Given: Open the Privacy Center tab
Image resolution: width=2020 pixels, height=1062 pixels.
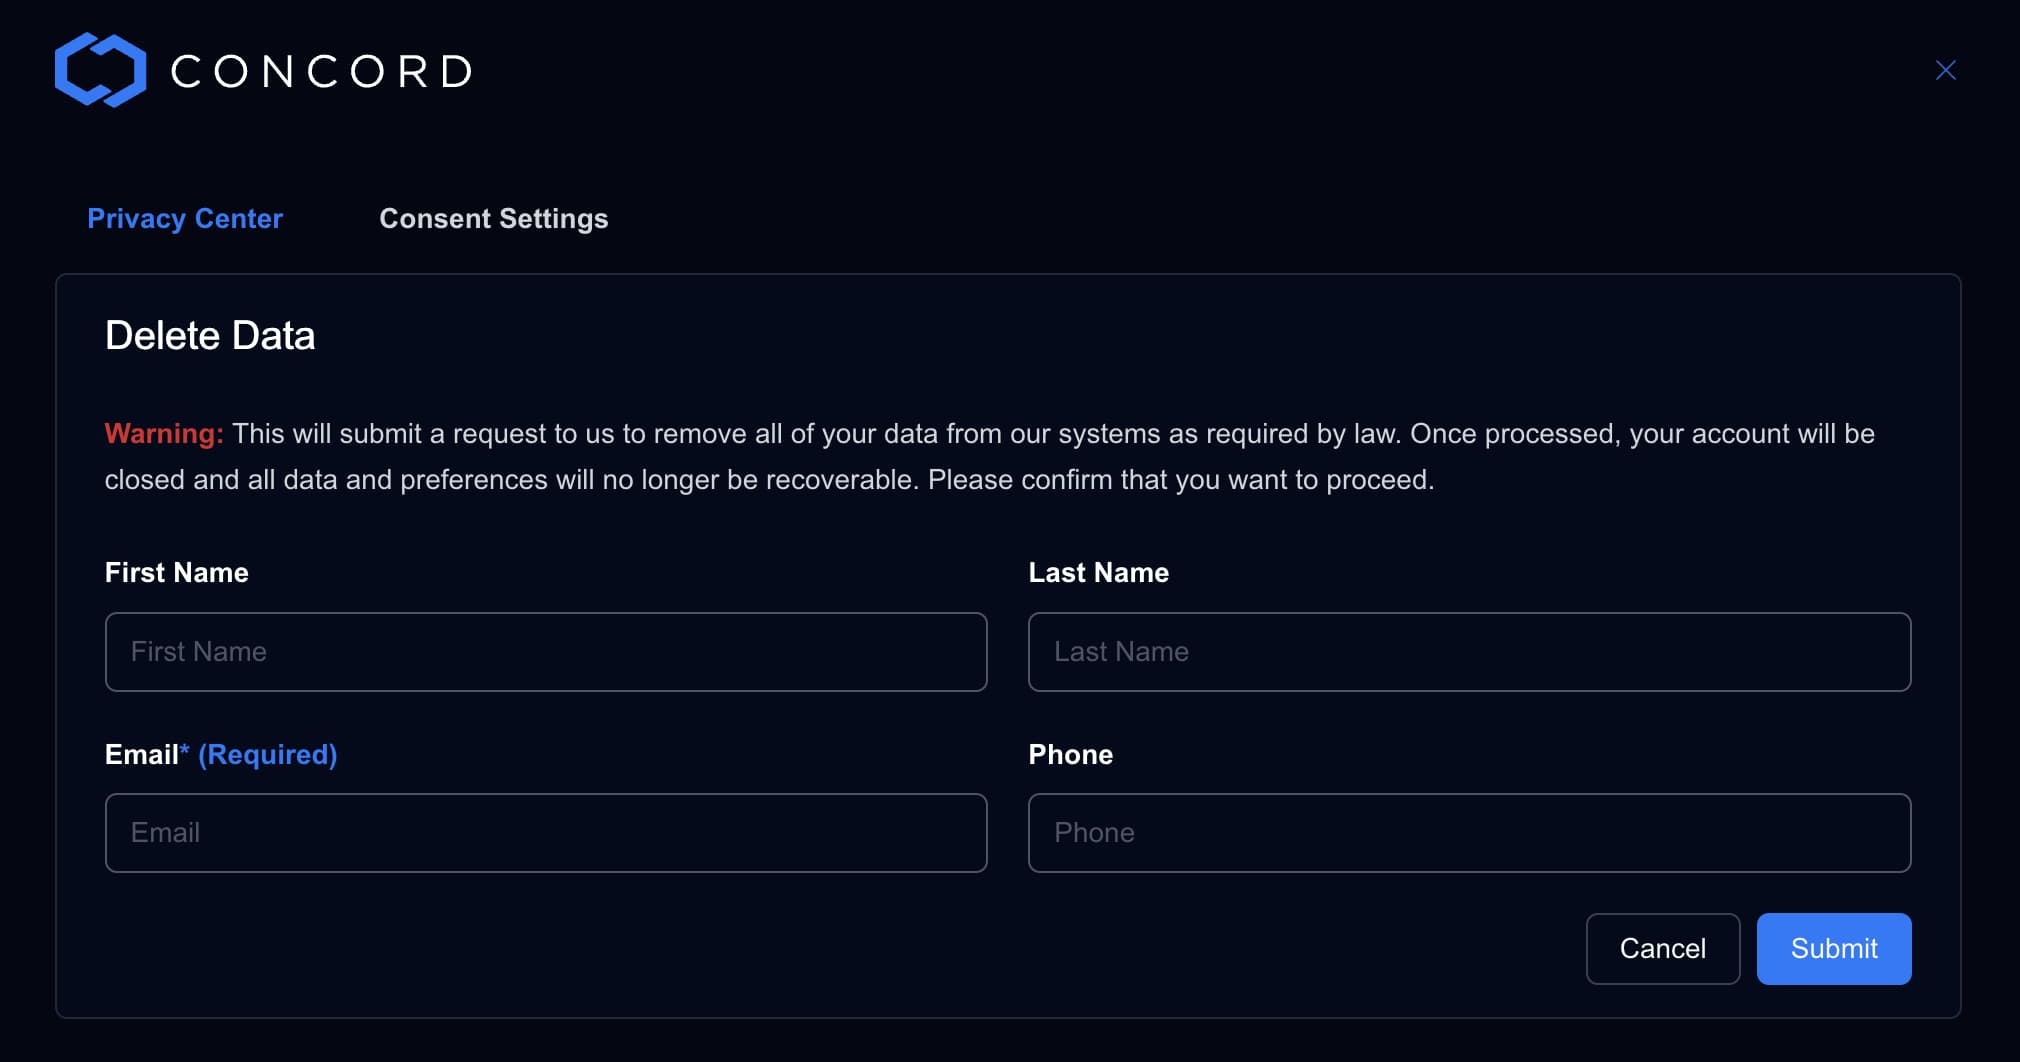Looking at the screenshot, I should tap(185, 218).
